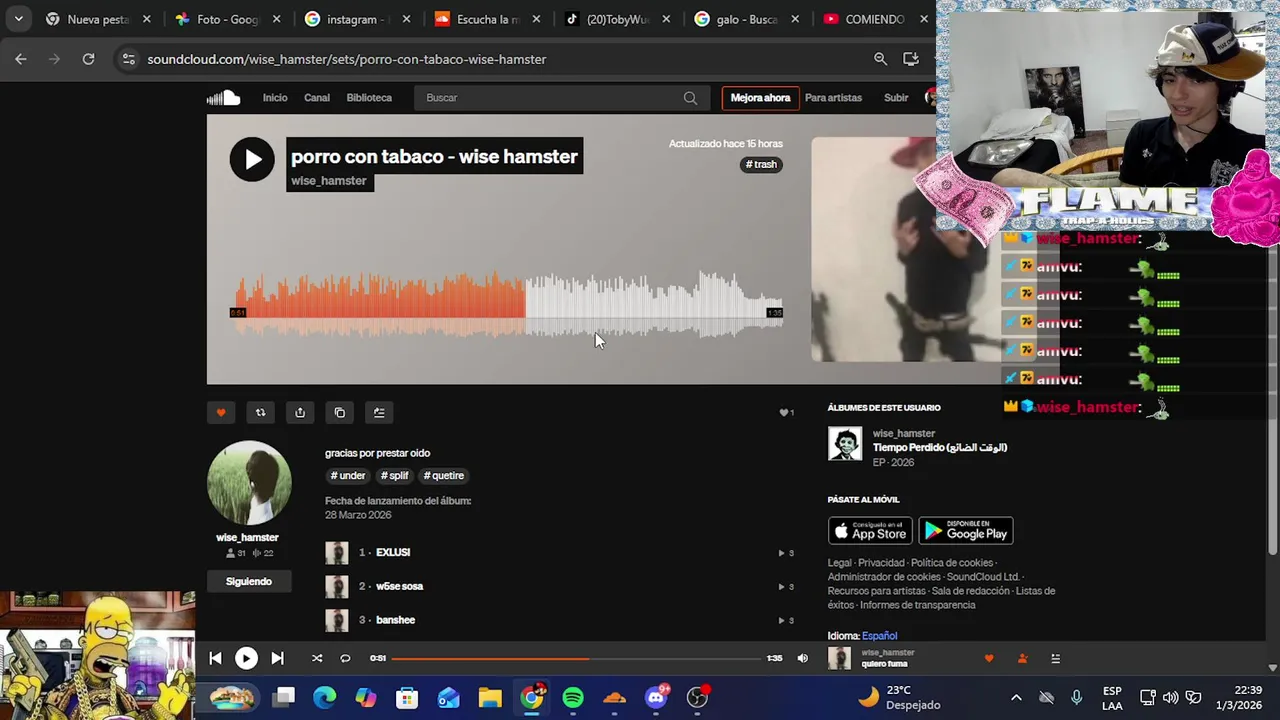The height and width of the screenshot is (720, 1280).
Task: Like current track quiero fuma
Action: coord(989,658)
